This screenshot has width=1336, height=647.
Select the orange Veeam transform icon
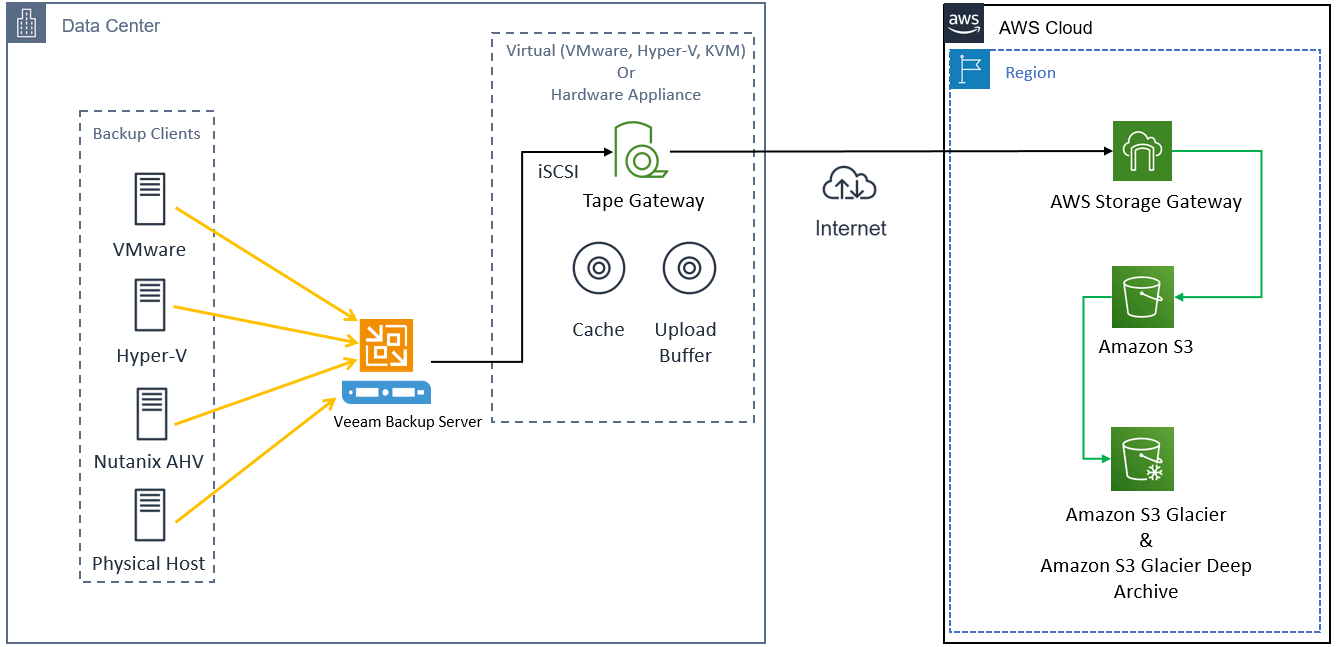(386, 347)
